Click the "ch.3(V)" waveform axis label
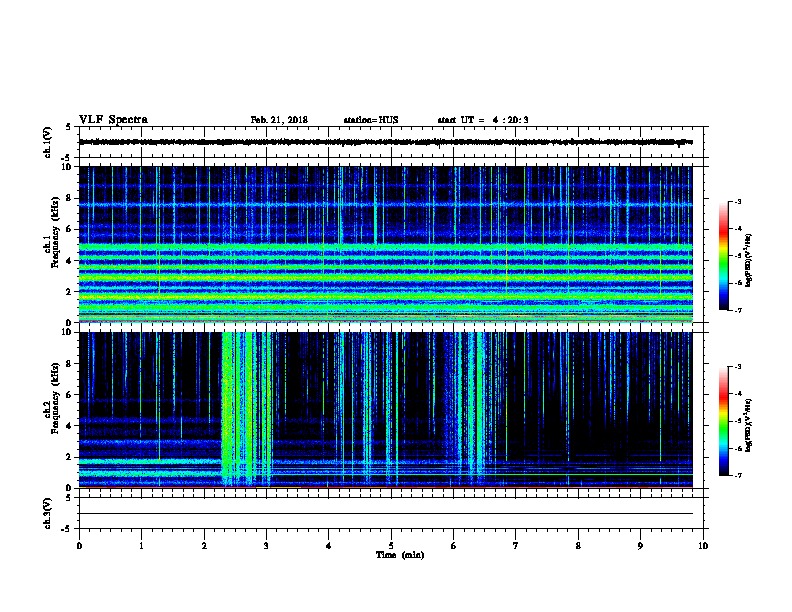 pos(48,513)
